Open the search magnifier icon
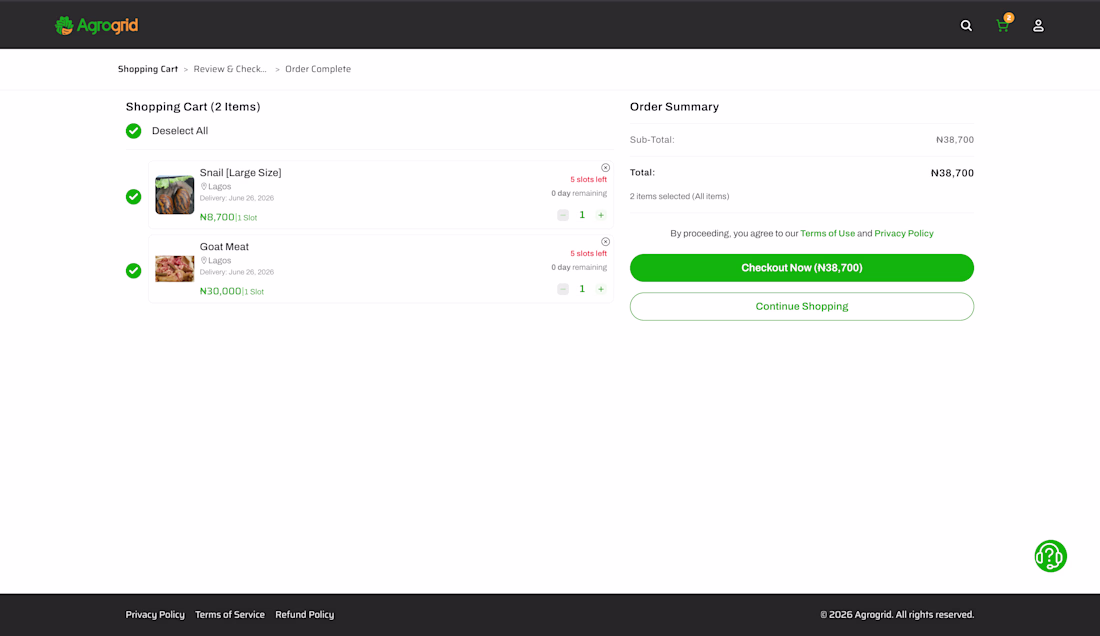This screenshot has height=636, width=1100. click(966, 26)
